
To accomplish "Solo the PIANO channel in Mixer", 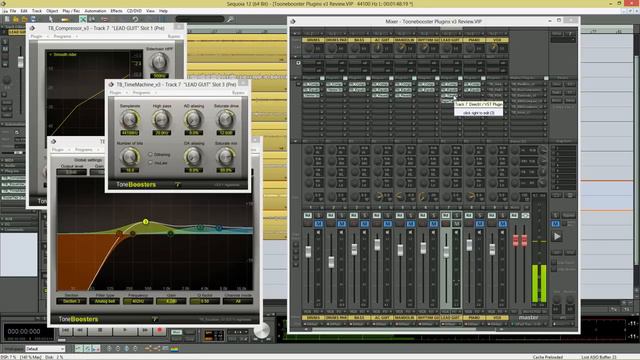I will (480, 215).
